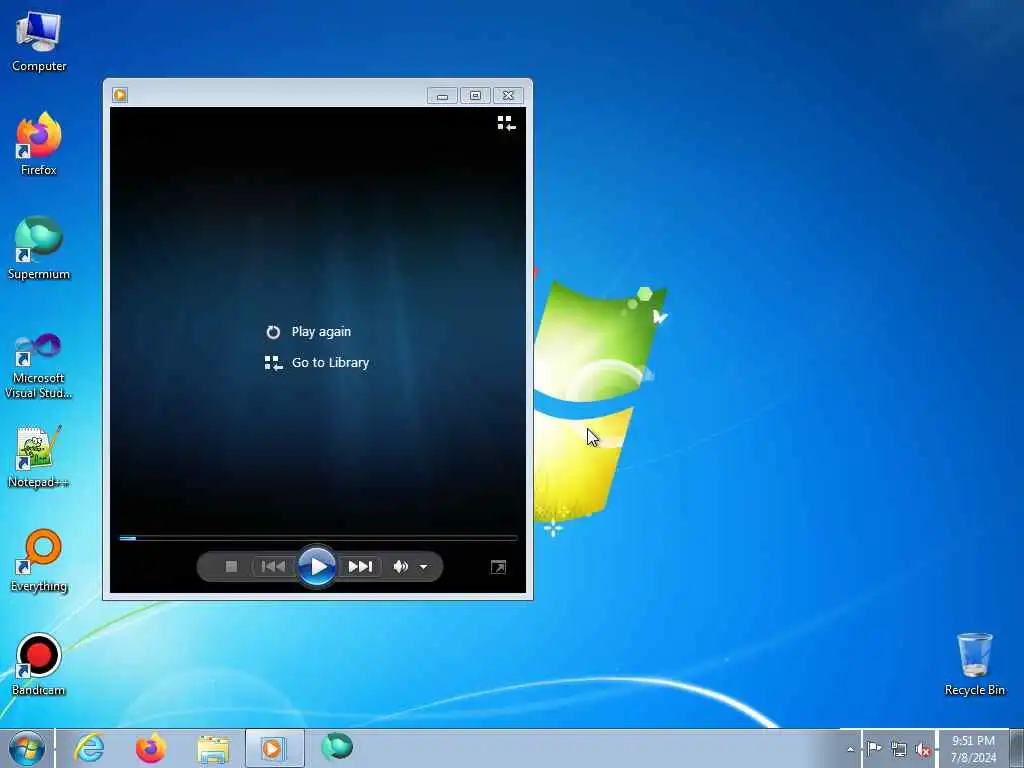Click the network tray icon
1024x768 pixels.
[899, 750]
